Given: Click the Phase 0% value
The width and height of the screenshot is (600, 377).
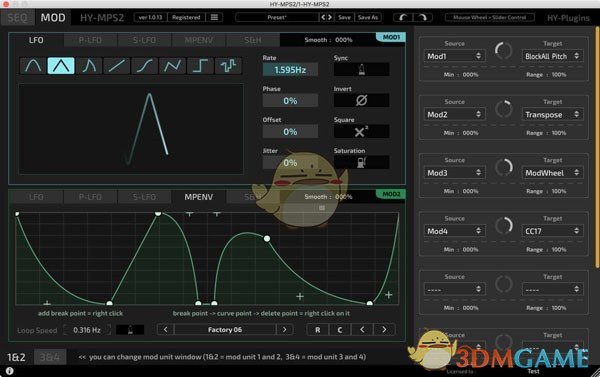Looking at the screenshot, I should (x=290, y=101).
